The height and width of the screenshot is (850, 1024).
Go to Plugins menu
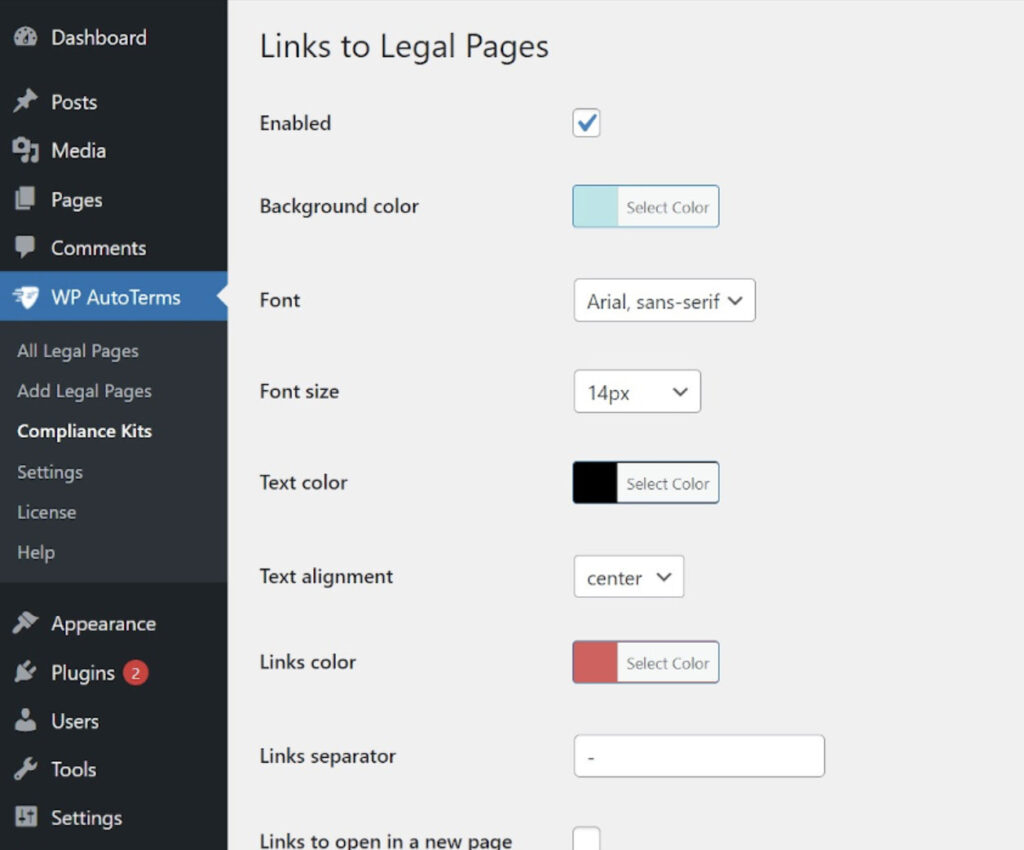pyautogui.click(x=83, y=672)
